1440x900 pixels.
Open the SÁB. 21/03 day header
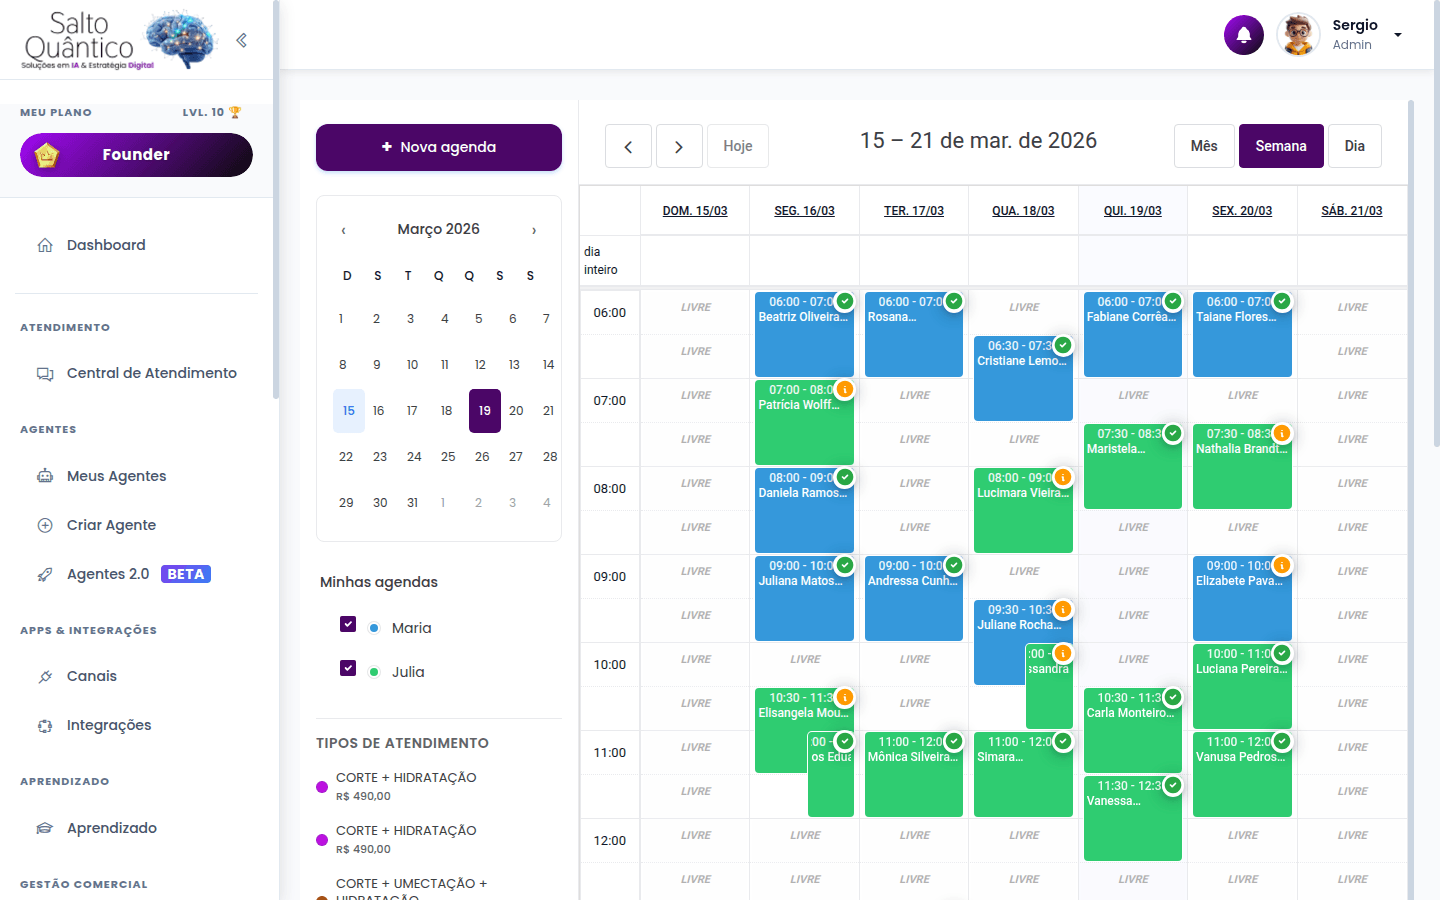tap(1352, 211)
